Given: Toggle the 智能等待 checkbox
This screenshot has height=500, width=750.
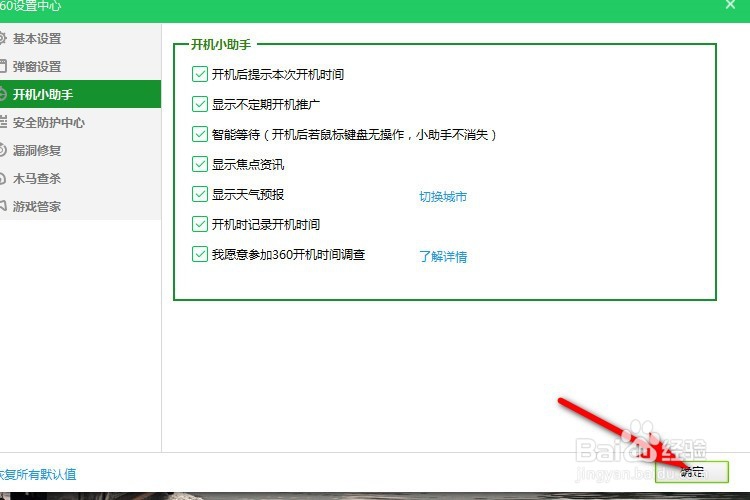Looking at the screenshot, I should [199, 134].
